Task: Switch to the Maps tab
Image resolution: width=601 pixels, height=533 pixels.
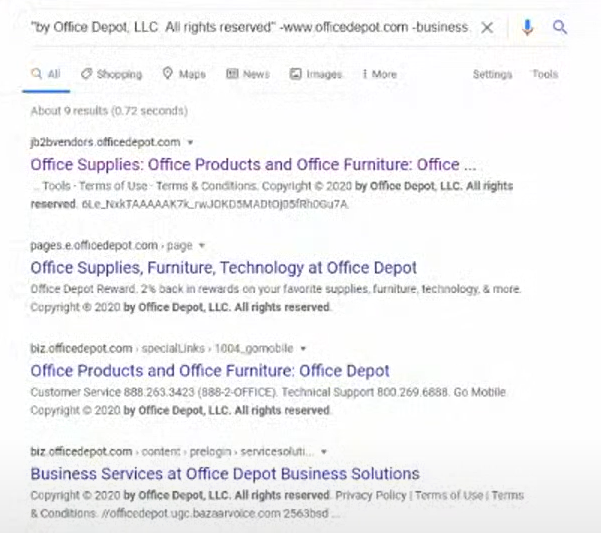Action: [184, 74]
